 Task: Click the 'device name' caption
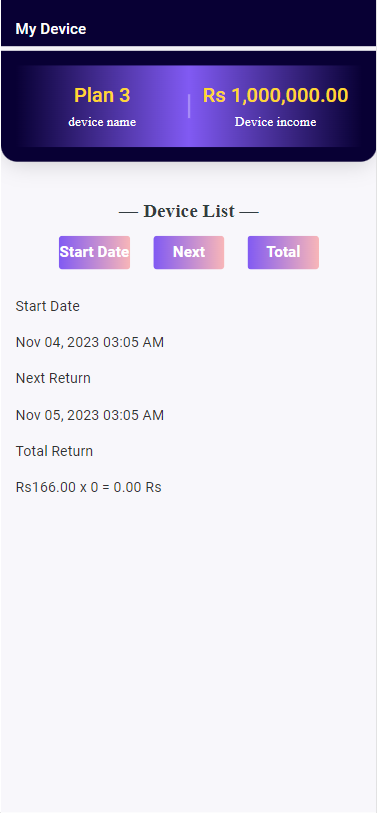pos(102,122)
